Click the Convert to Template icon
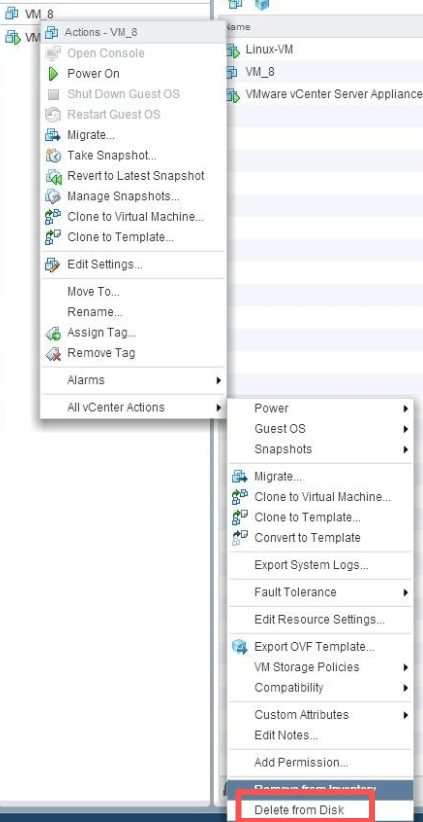 (240, 538)
